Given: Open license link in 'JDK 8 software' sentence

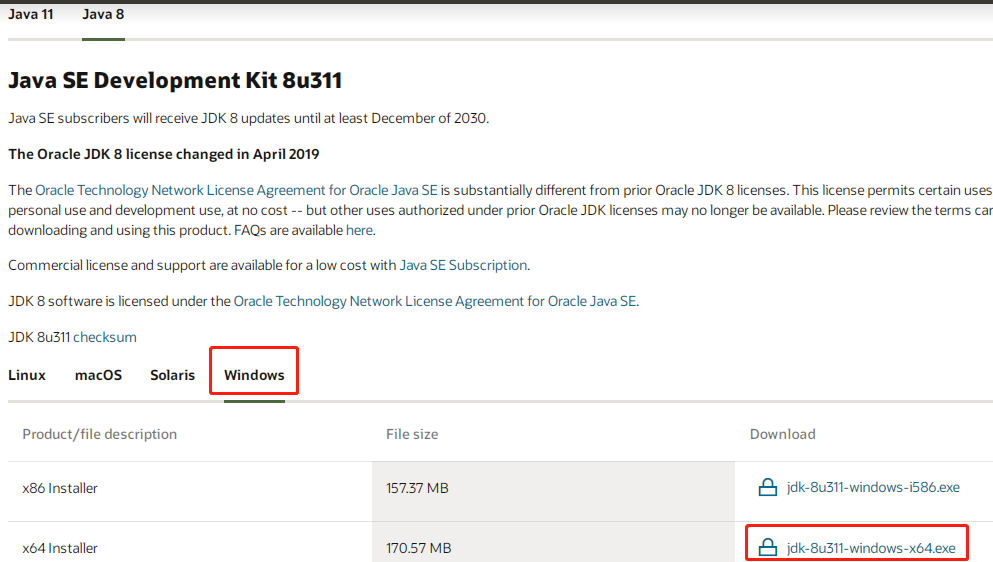Looking at the screenshot, I should click(x=435, y=301).
